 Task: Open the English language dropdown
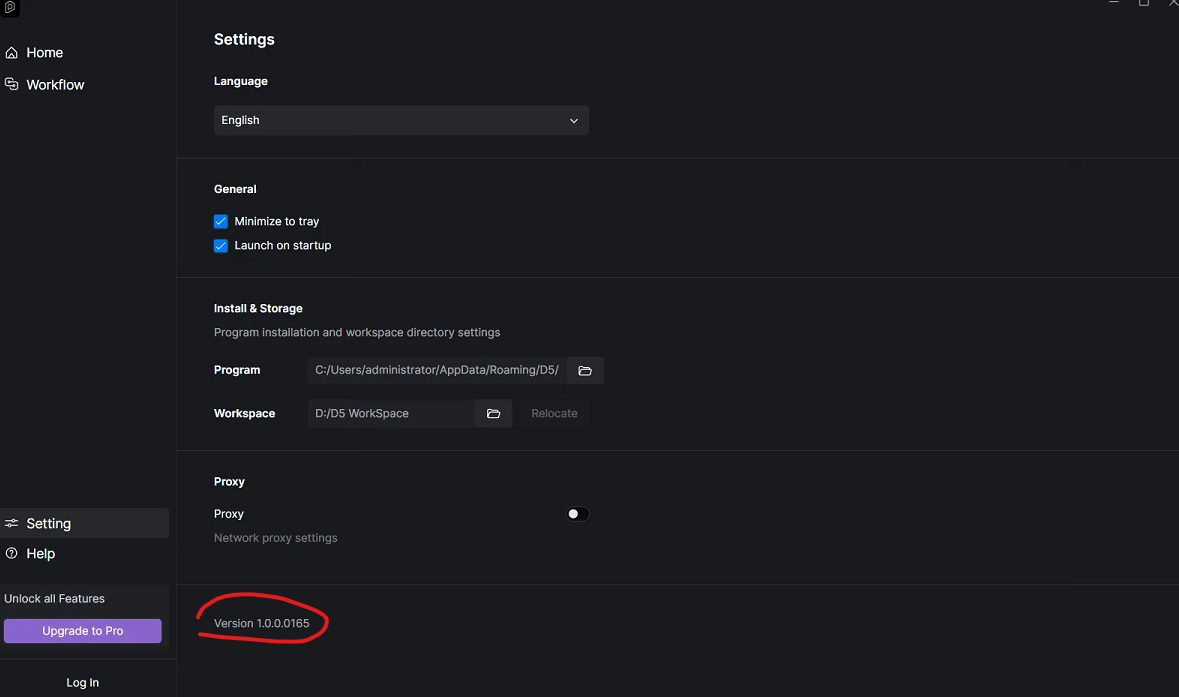pos(401,120)
